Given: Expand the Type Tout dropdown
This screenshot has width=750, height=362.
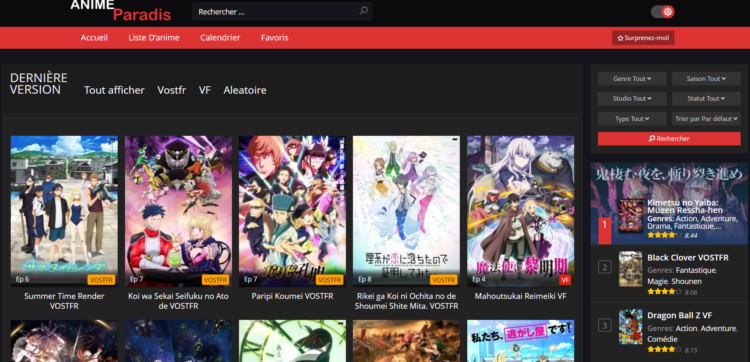Looking at the screenshot, I should (632, 119).
